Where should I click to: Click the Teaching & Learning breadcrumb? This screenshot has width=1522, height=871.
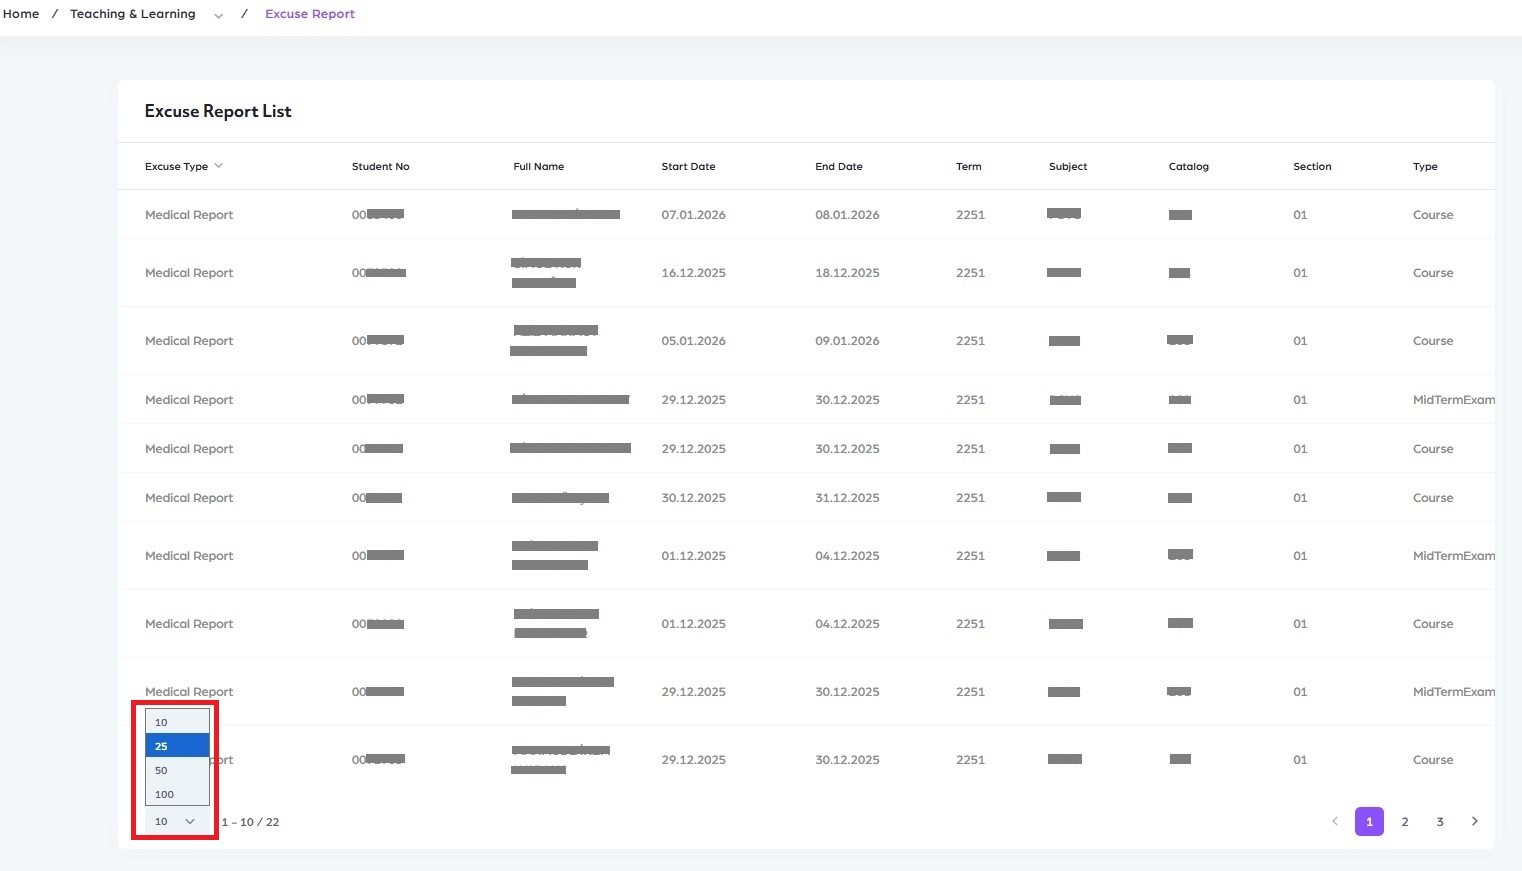(x=133, y=14)
